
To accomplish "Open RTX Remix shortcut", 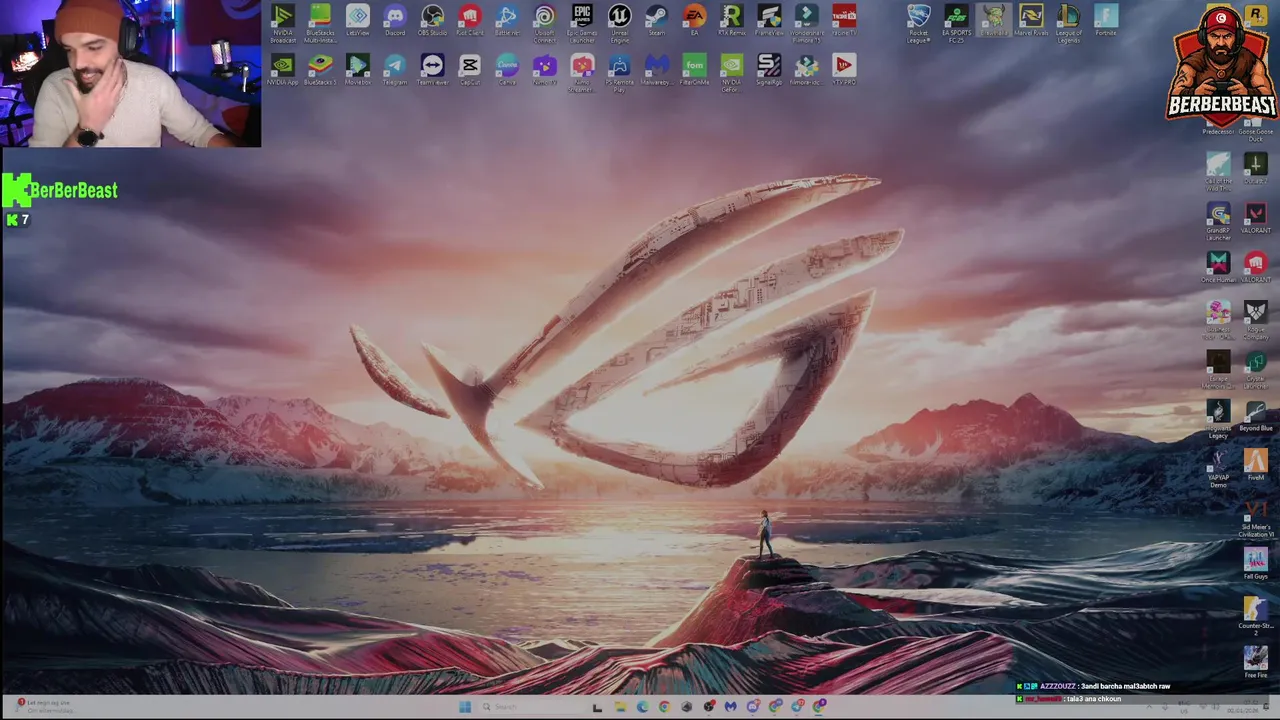I will coord(732,20).
